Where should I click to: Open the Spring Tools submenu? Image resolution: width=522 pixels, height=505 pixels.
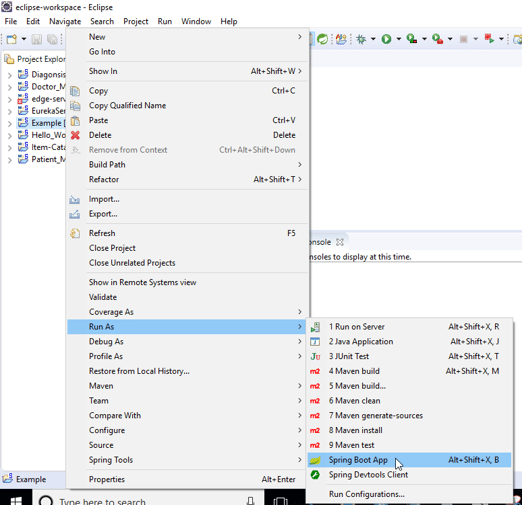click(187, 460)
